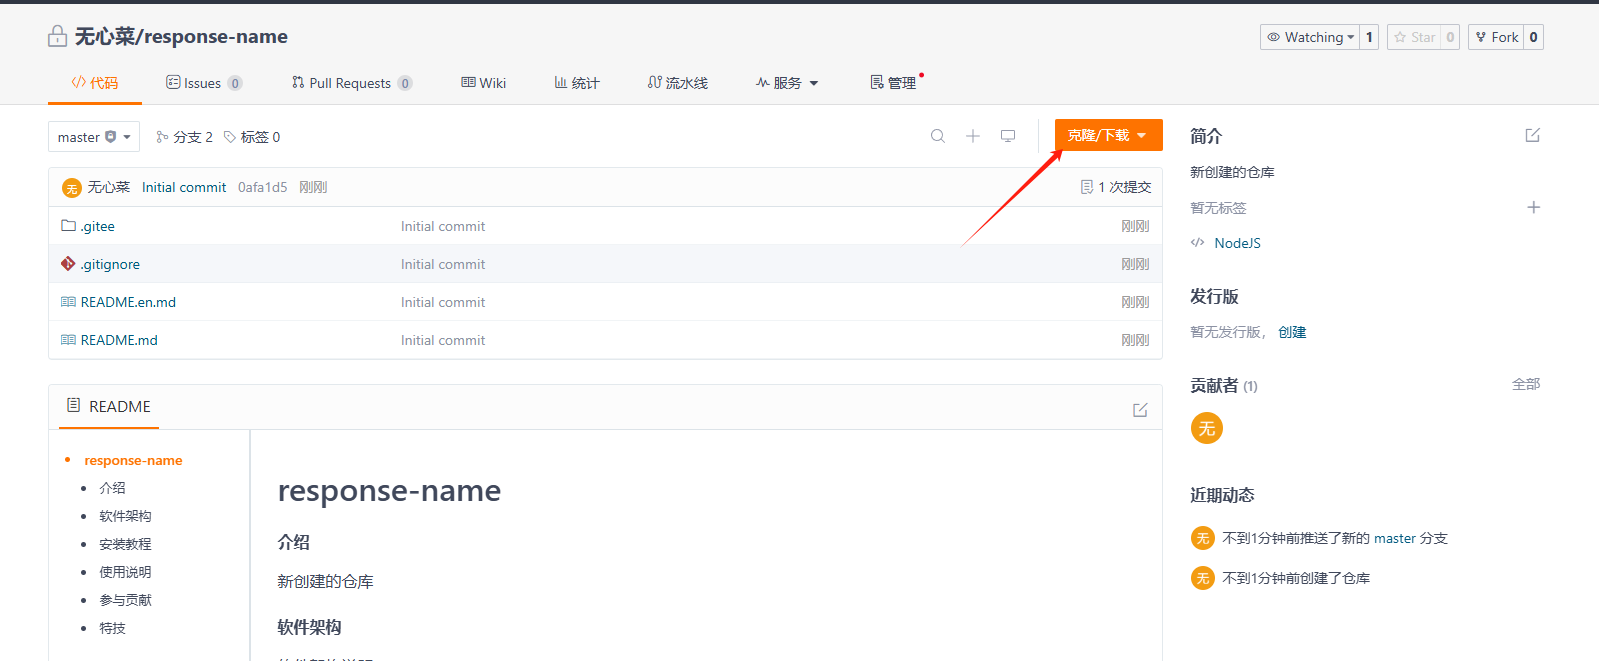This screenshot has height=661, width=1599.
Task: Click the .gitee folder icon
Action: pyautogui.click(x=68, y=226)
